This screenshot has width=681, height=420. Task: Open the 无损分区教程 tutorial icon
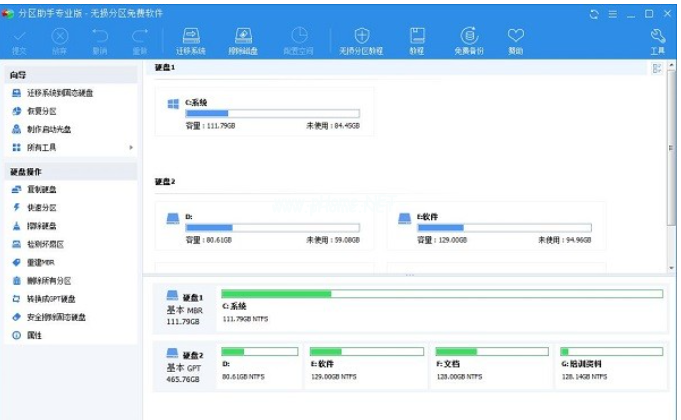[362, 40]
